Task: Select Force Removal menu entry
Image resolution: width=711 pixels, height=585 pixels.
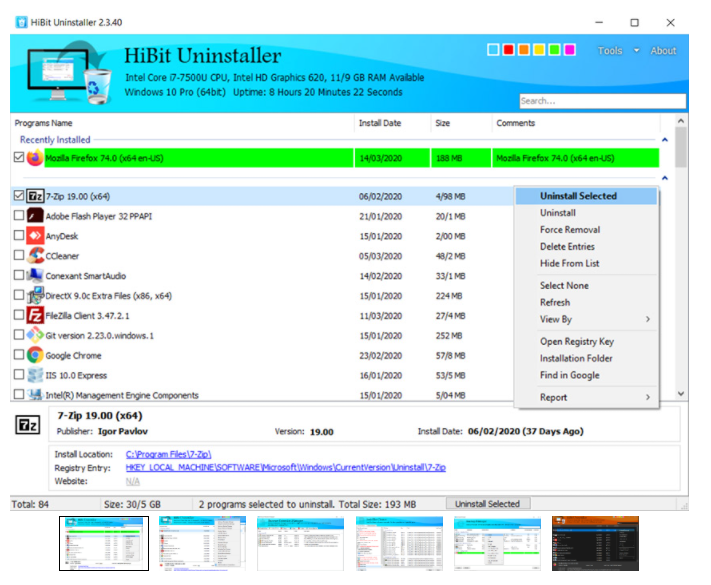Action: [586, 229]
